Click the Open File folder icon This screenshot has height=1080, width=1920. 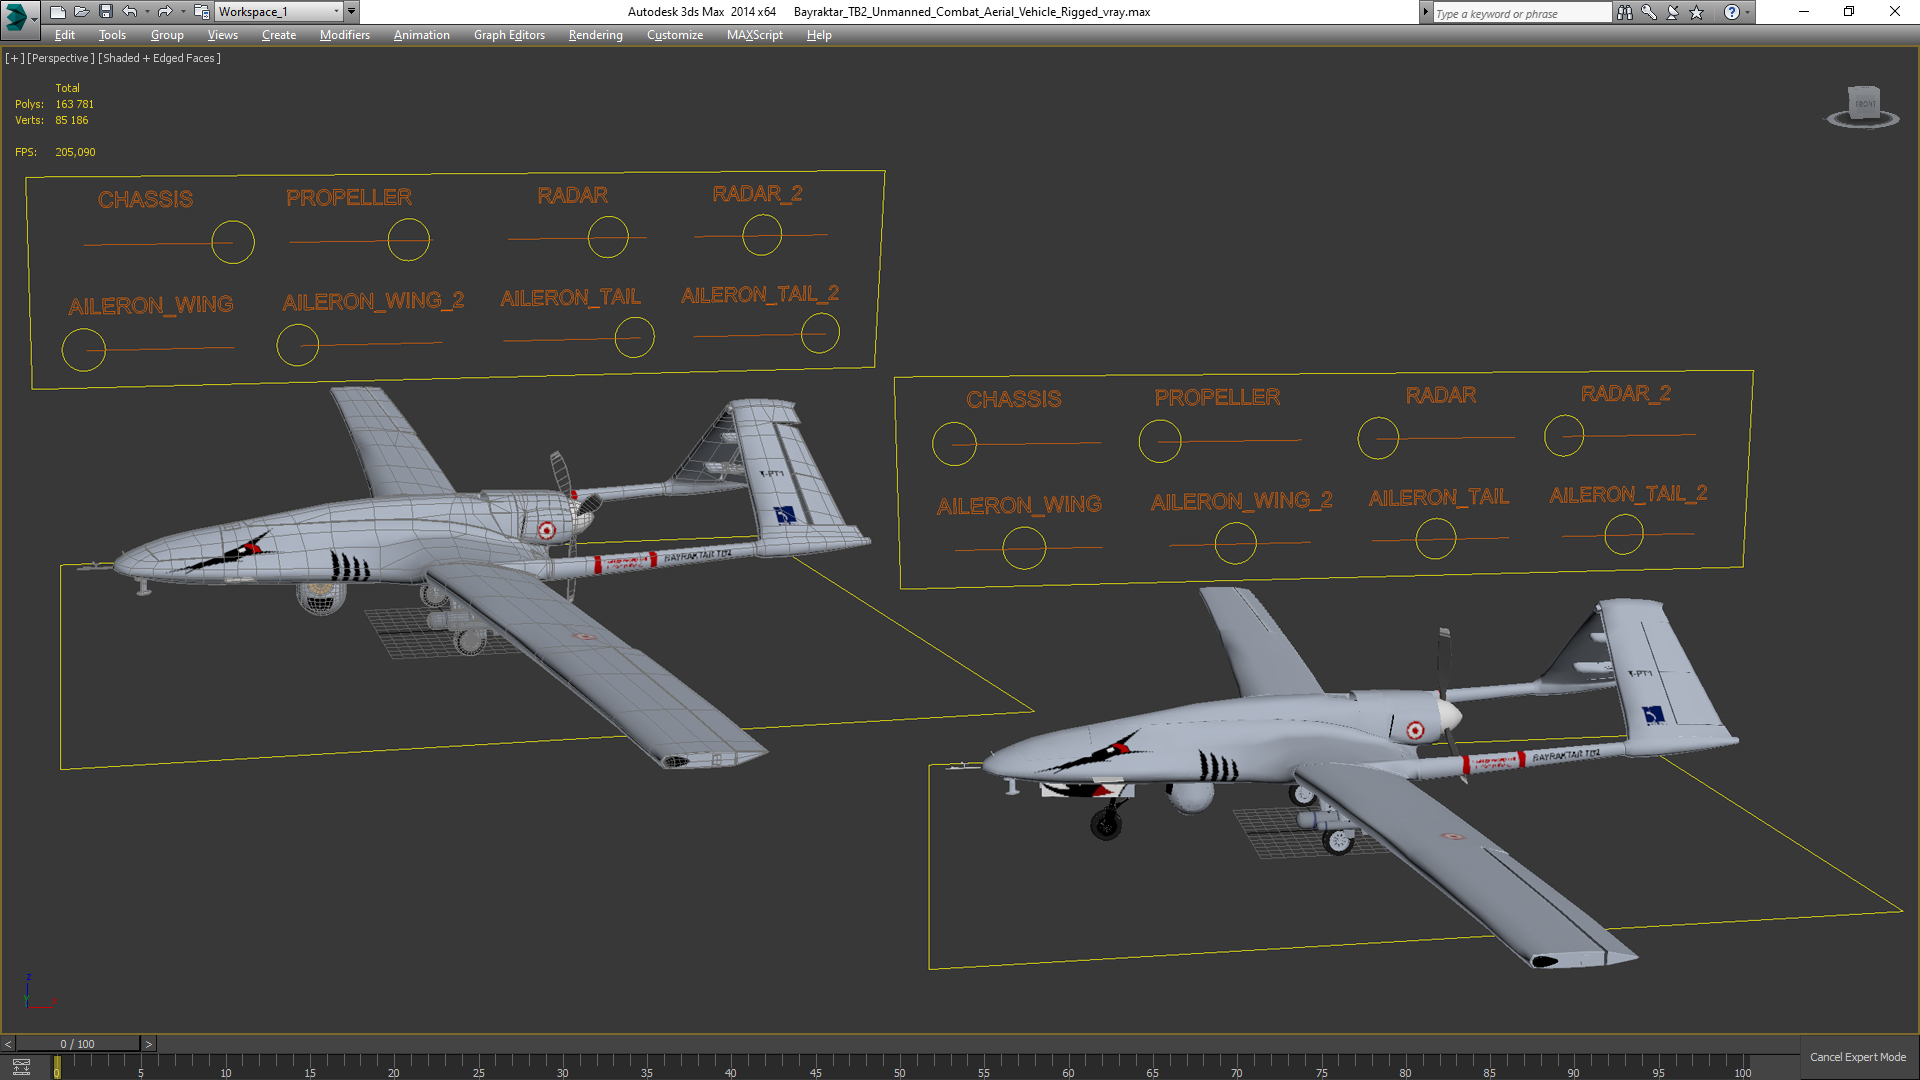pyautogui.click(x=81, y=12)
